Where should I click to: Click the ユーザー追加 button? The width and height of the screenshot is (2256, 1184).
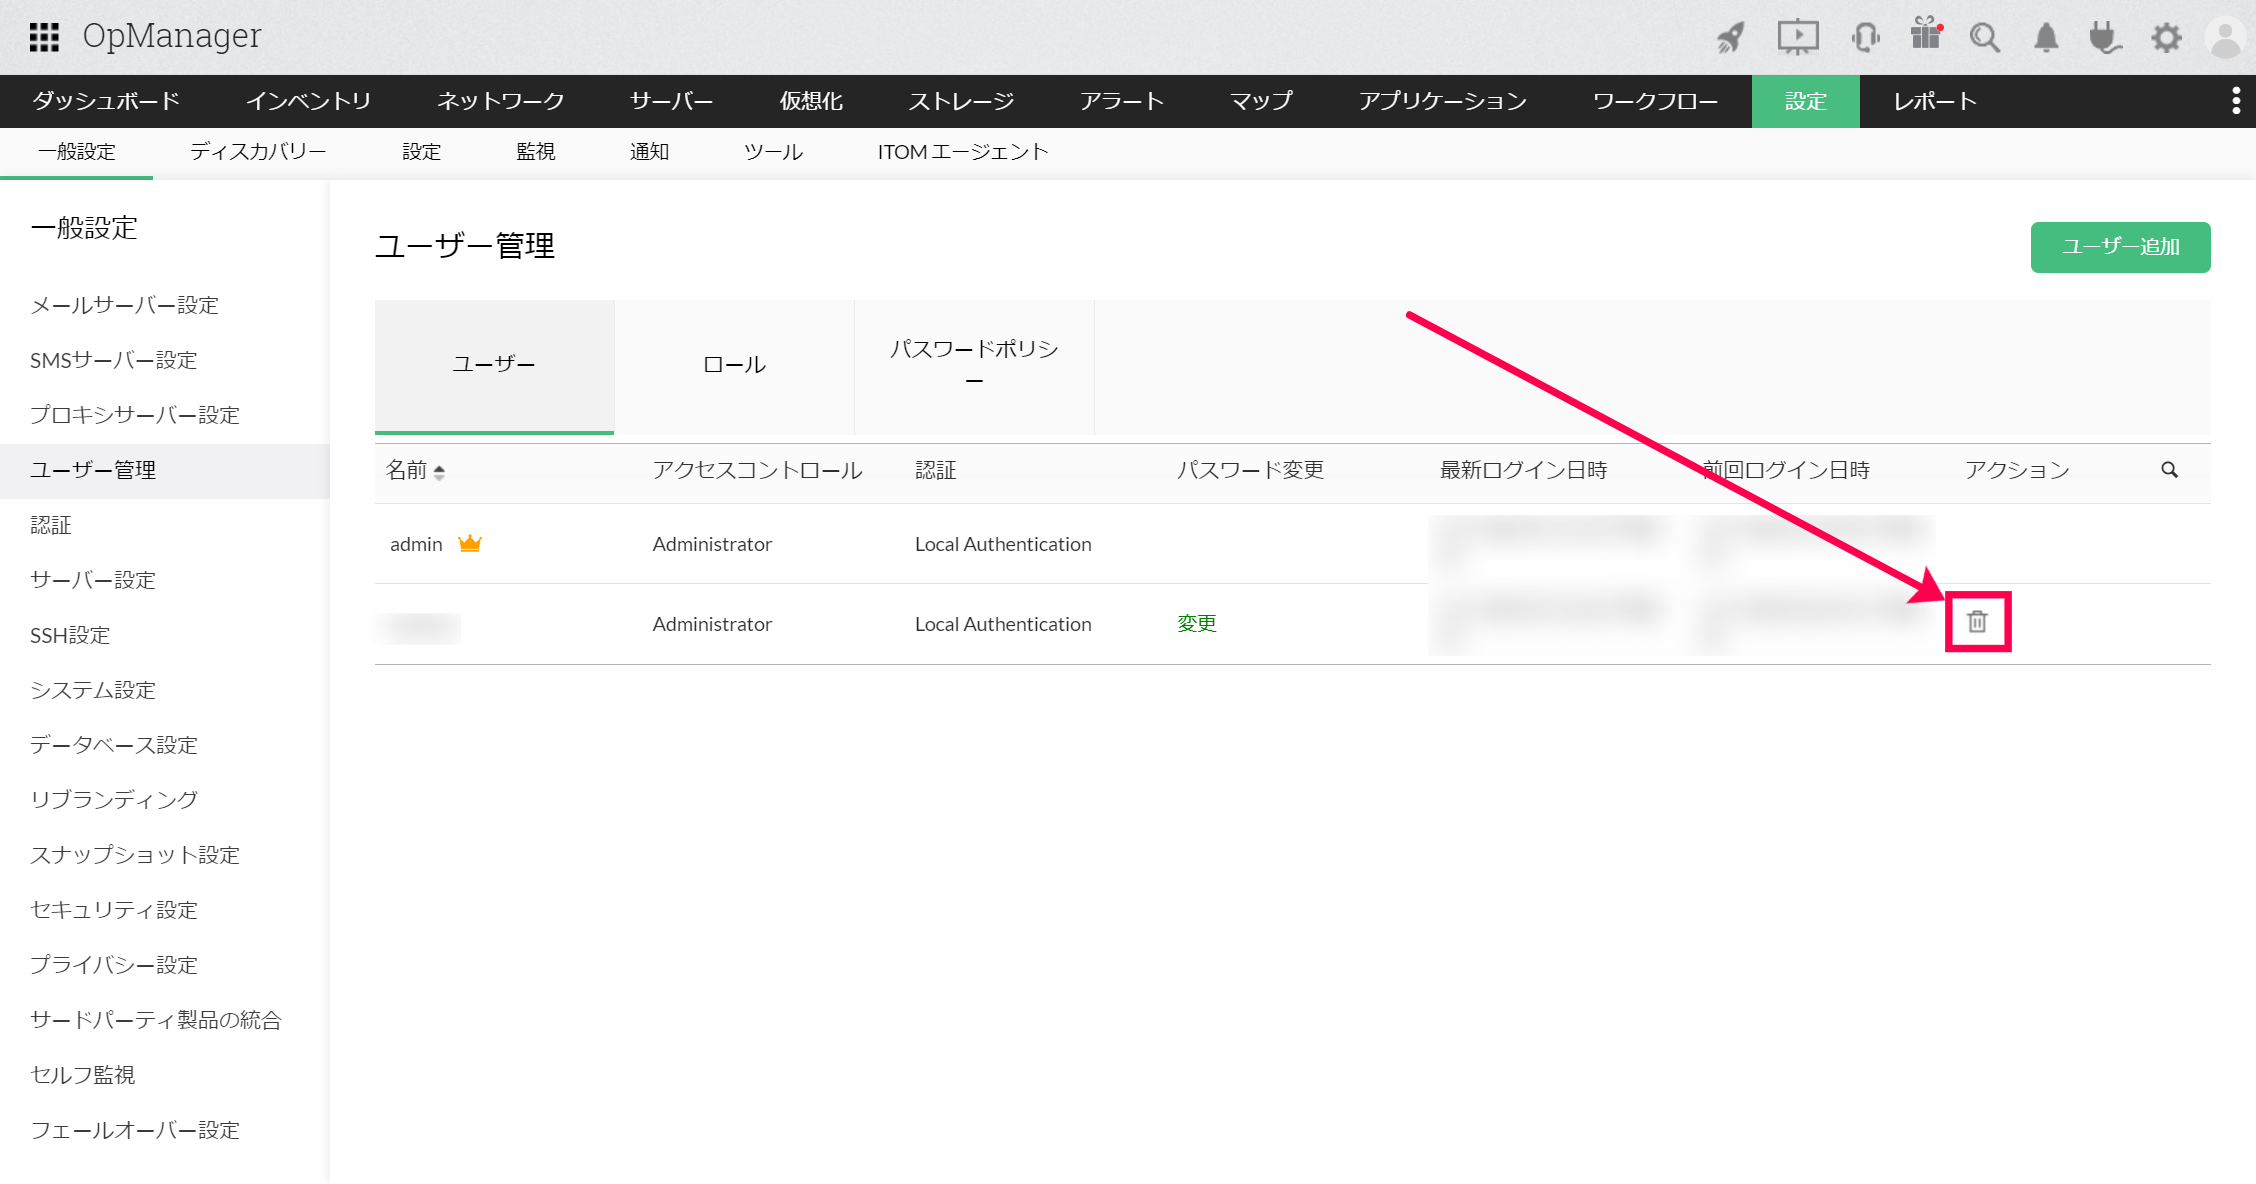click(2120, 247)
